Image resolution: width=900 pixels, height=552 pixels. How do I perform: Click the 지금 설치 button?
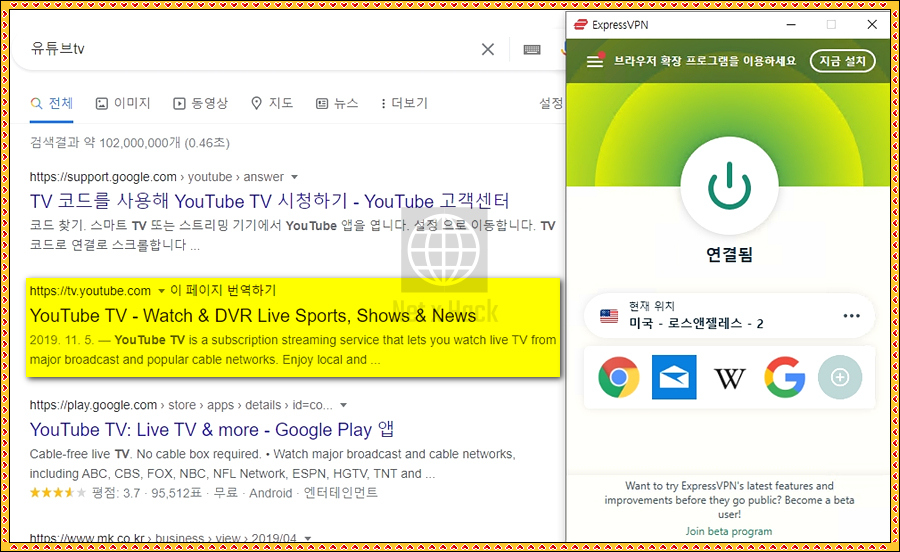coord(842,61)
